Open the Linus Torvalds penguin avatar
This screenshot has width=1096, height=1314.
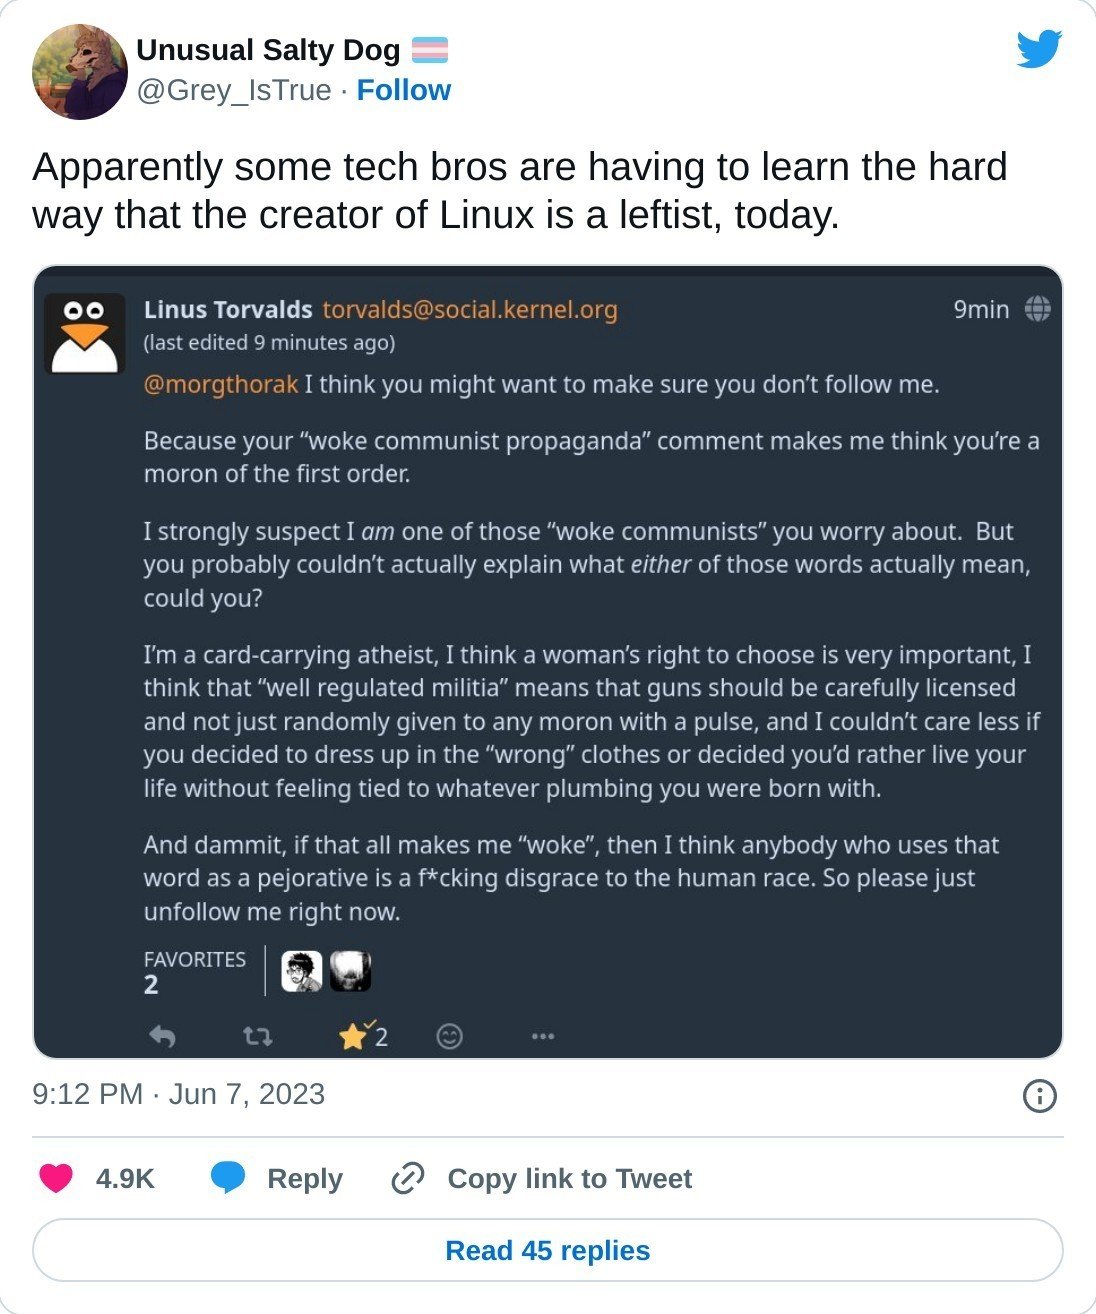pos(85,334)
